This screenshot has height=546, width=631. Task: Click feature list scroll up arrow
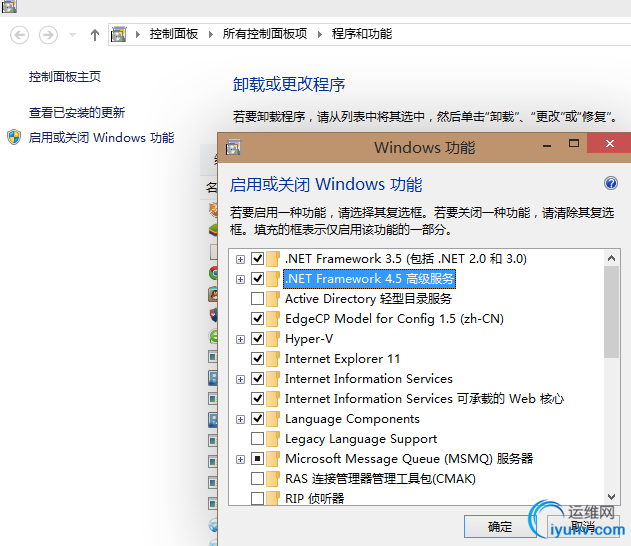(x=611, y=258)
